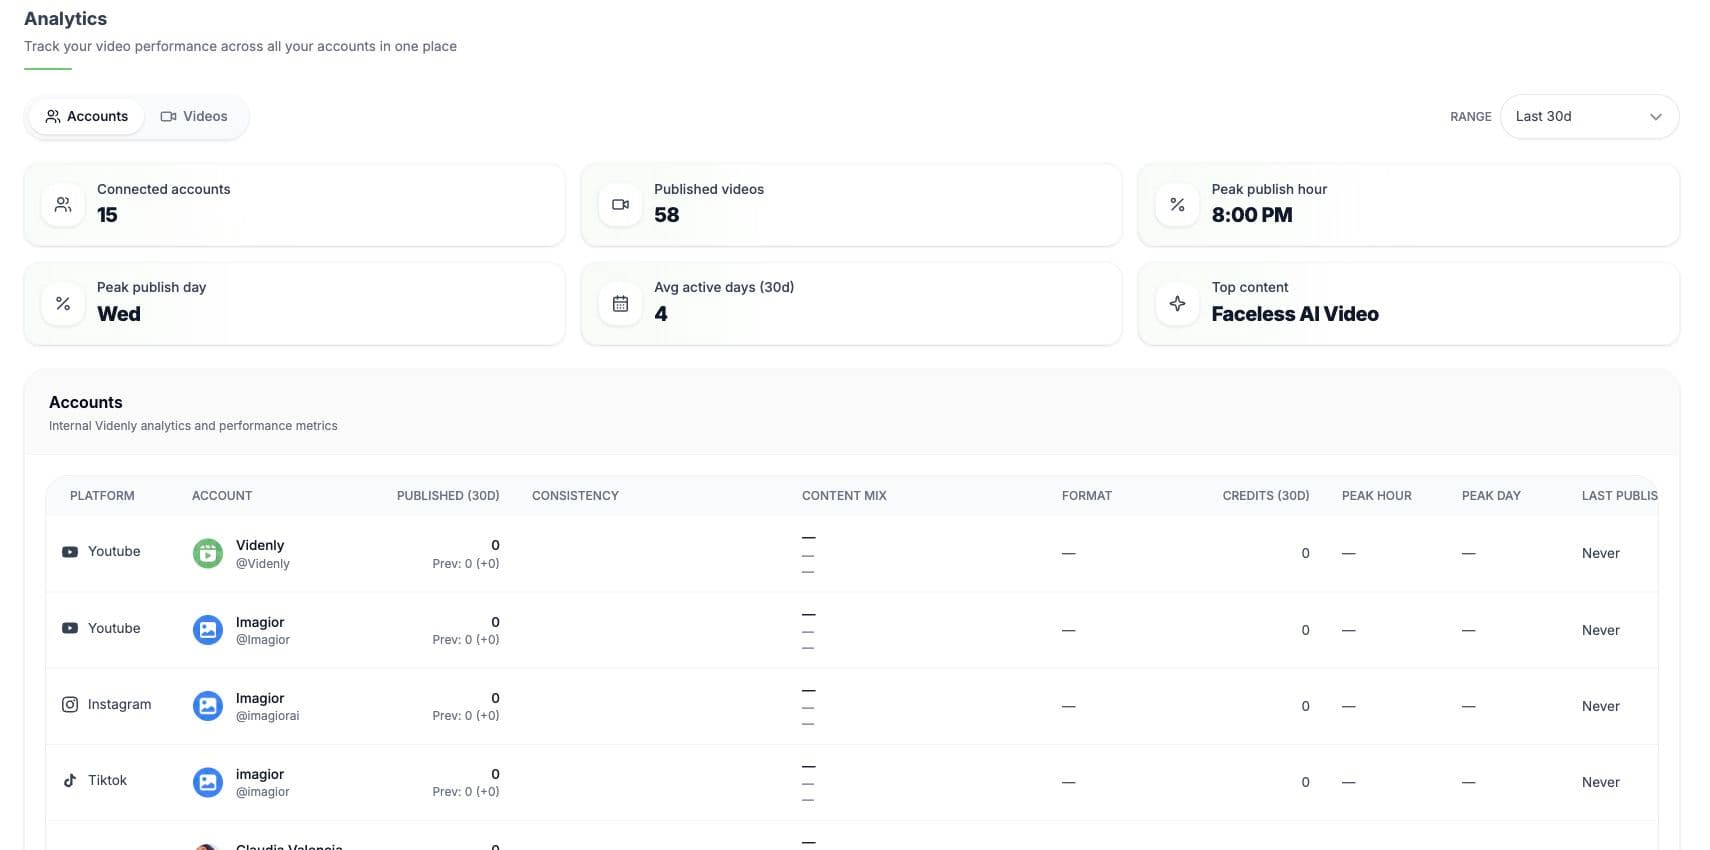Click the CREDITS (30D) column header
Screen dimensions: 1710x850
(x=1266, y=496)
